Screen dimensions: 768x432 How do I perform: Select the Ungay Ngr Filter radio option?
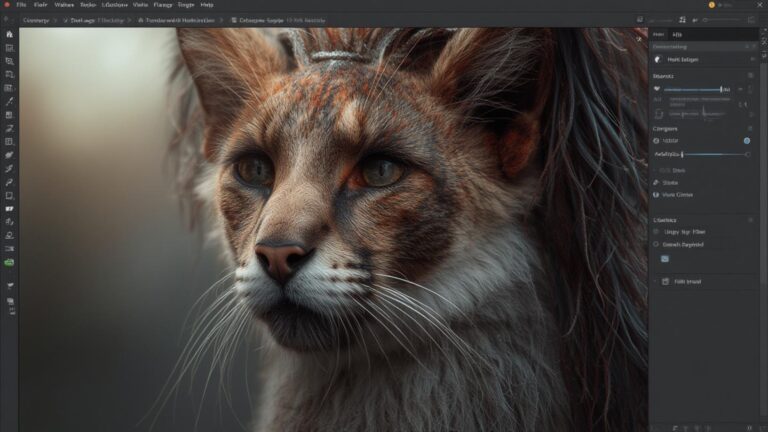(656, 232)
